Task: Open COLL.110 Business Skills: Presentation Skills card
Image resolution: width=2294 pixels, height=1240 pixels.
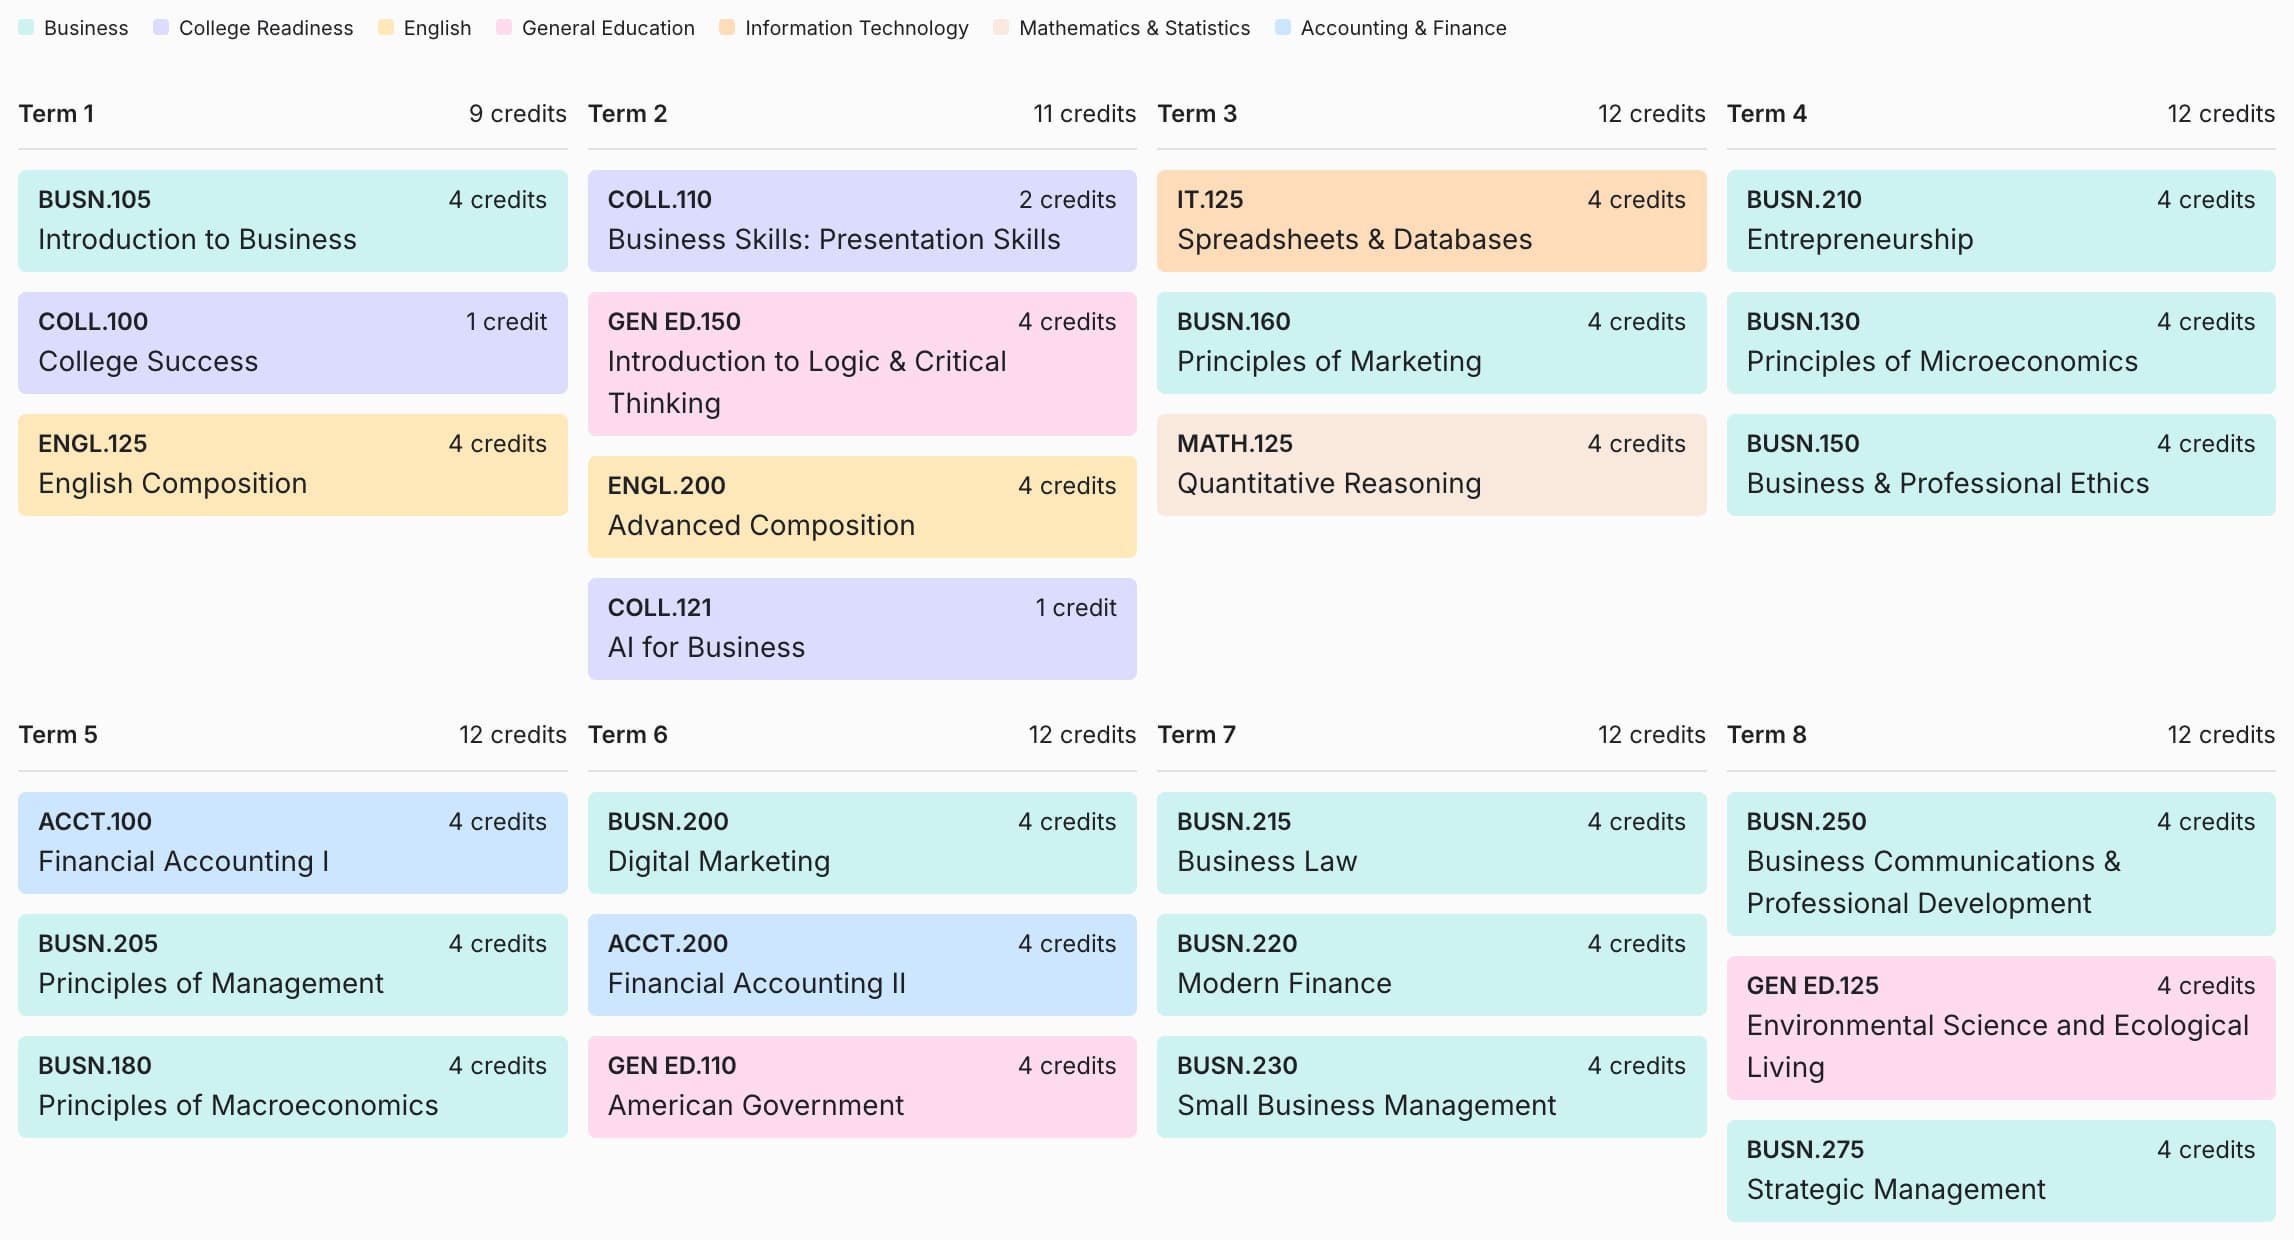Action: pyautogui.click(x=862, y=220)
